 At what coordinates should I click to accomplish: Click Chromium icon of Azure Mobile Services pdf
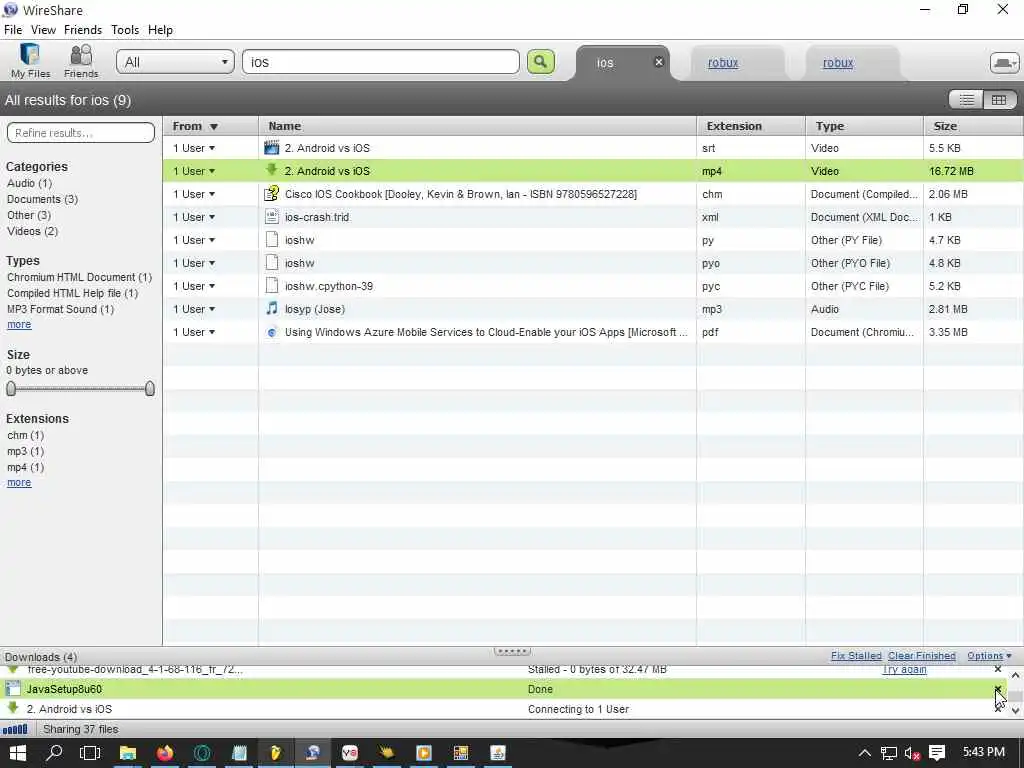(272, 332)
